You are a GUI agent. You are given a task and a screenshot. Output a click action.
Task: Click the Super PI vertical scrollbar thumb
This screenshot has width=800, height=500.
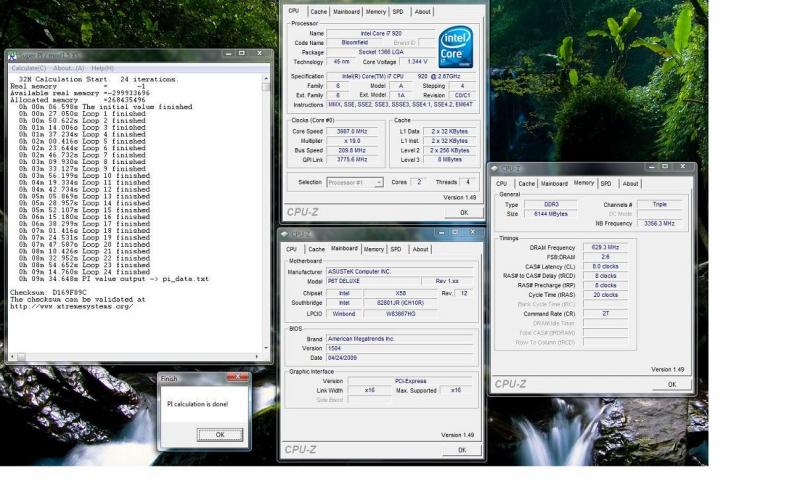266,87
